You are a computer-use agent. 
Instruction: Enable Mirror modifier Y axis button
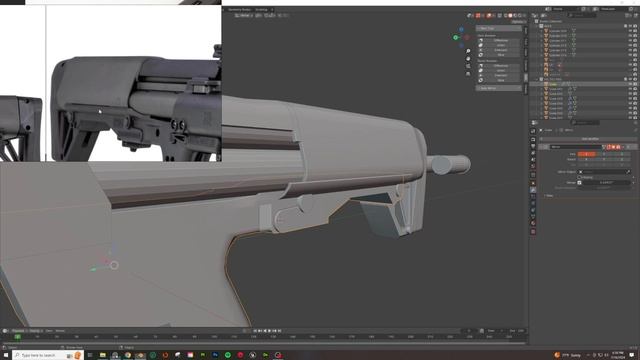(x=604, y=154)
